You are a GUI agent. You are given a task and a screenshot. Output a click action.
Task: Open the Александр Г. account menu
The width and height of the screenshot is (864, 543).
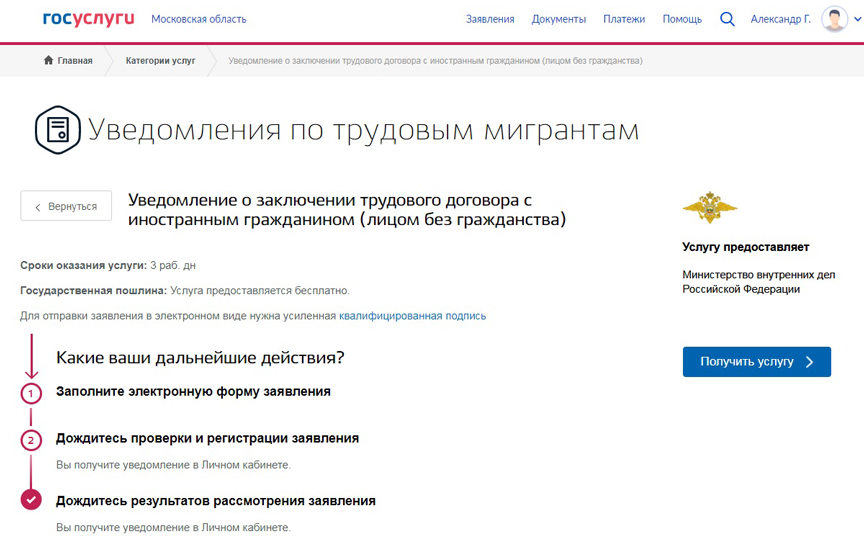tap(780, 19)
